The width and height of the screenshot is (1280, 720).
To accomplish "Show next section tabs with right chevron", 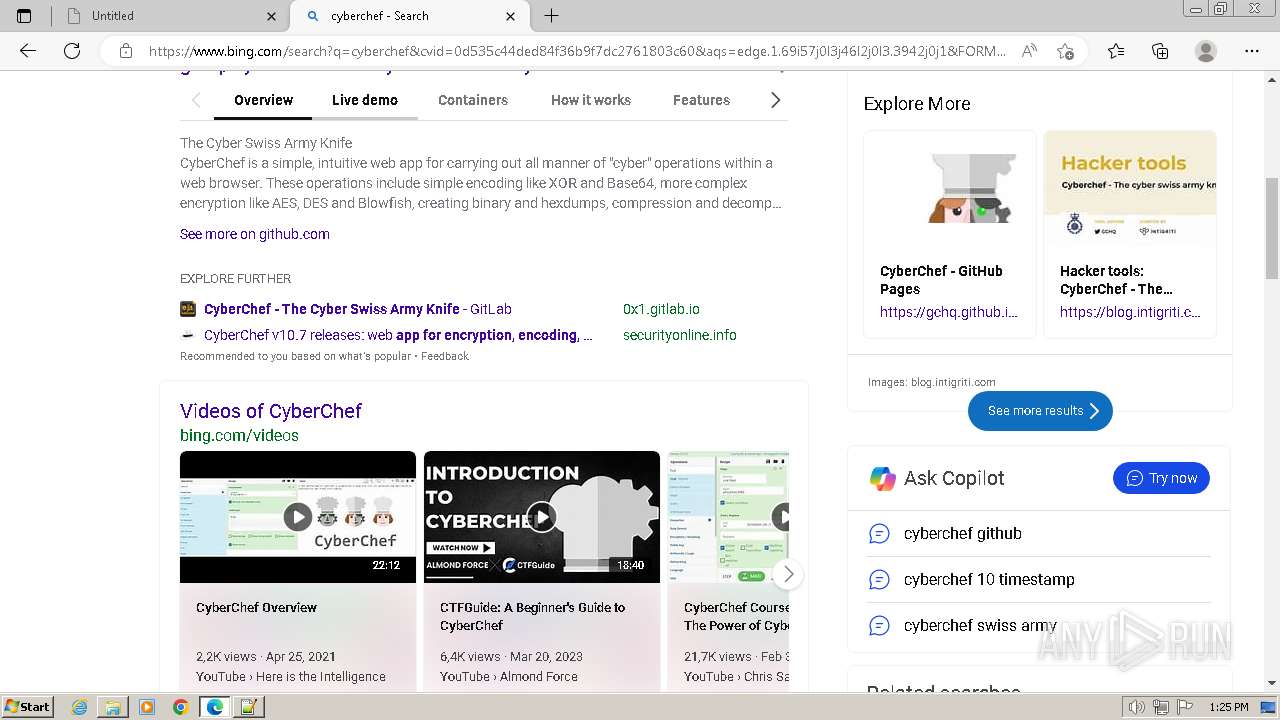I will point(775,100).
